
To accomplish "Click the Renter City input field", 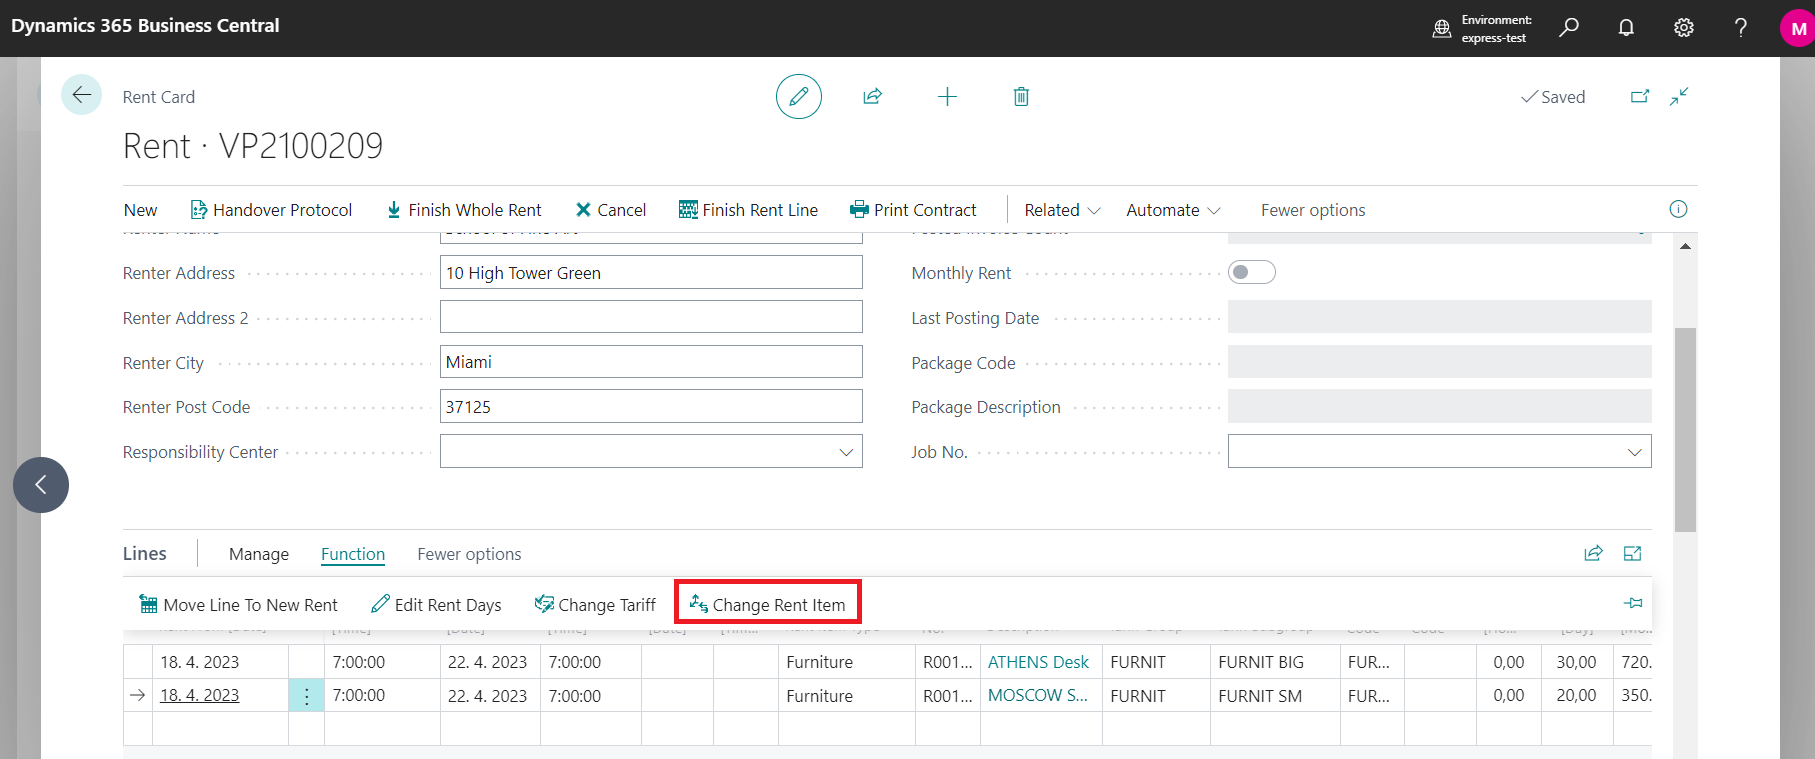I will pos(650,362).
